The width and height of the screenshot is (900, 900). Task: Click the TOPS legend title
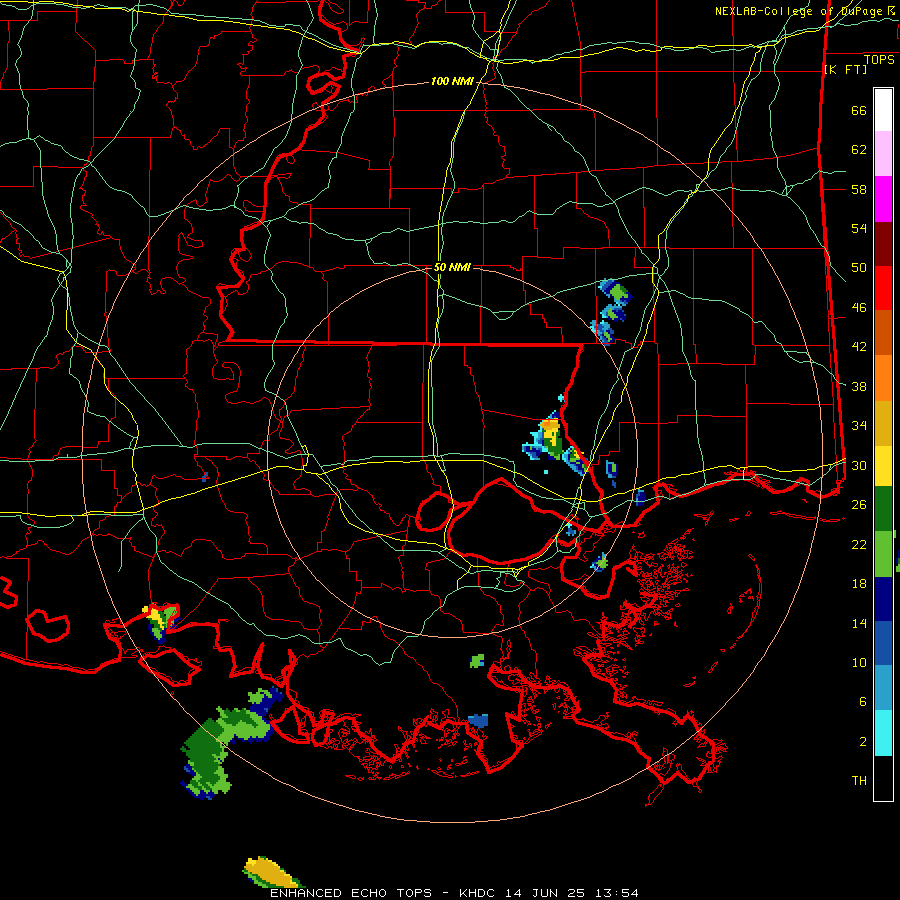click(879, 60)
